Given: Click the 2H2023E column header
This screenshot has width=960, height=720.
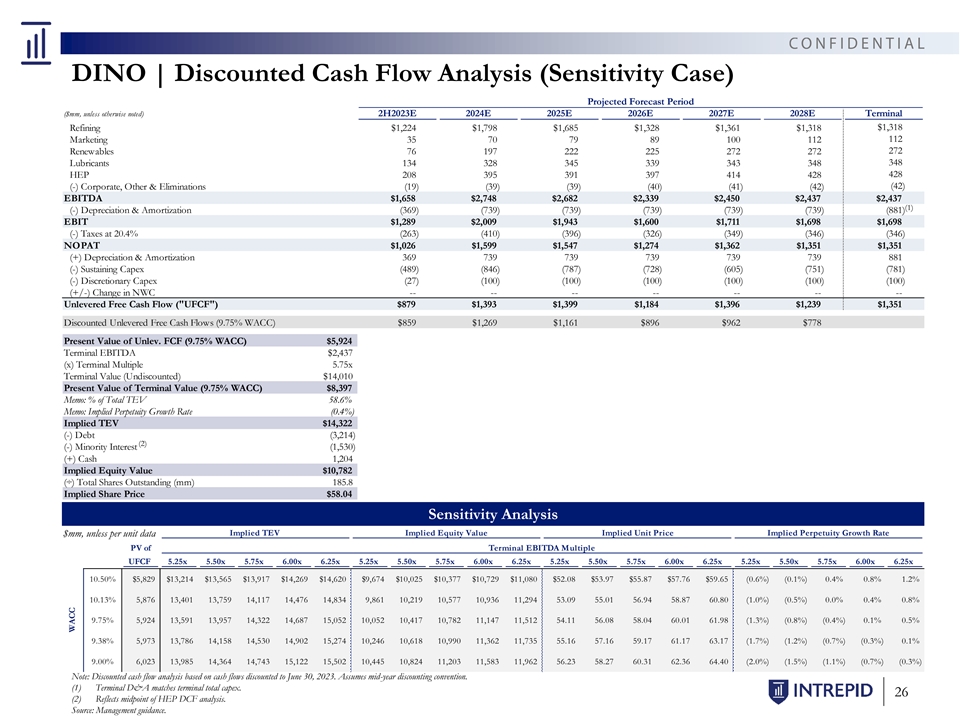Looking at the screenshot, I should pyautogui.click(x=397, y=113).
